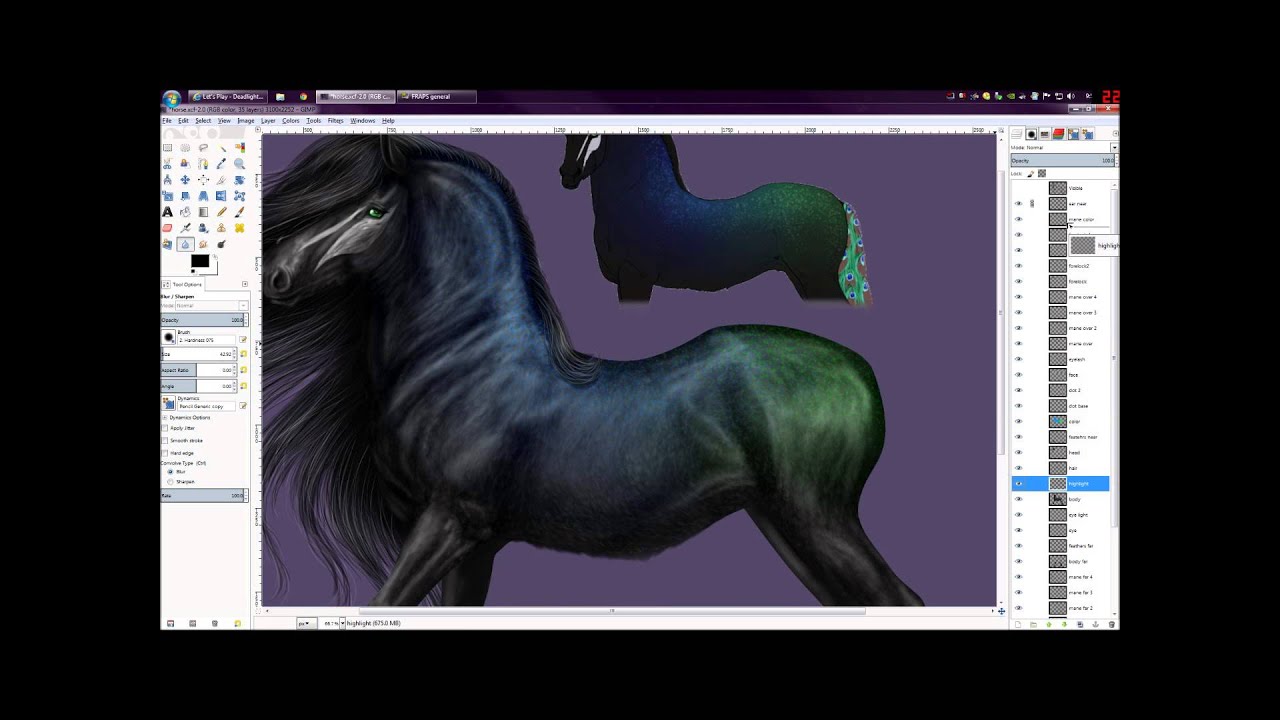Open the Colors menu
The height and width of the screenshot is (720, 1280).
pyautogui.click(x=291, y=120)
